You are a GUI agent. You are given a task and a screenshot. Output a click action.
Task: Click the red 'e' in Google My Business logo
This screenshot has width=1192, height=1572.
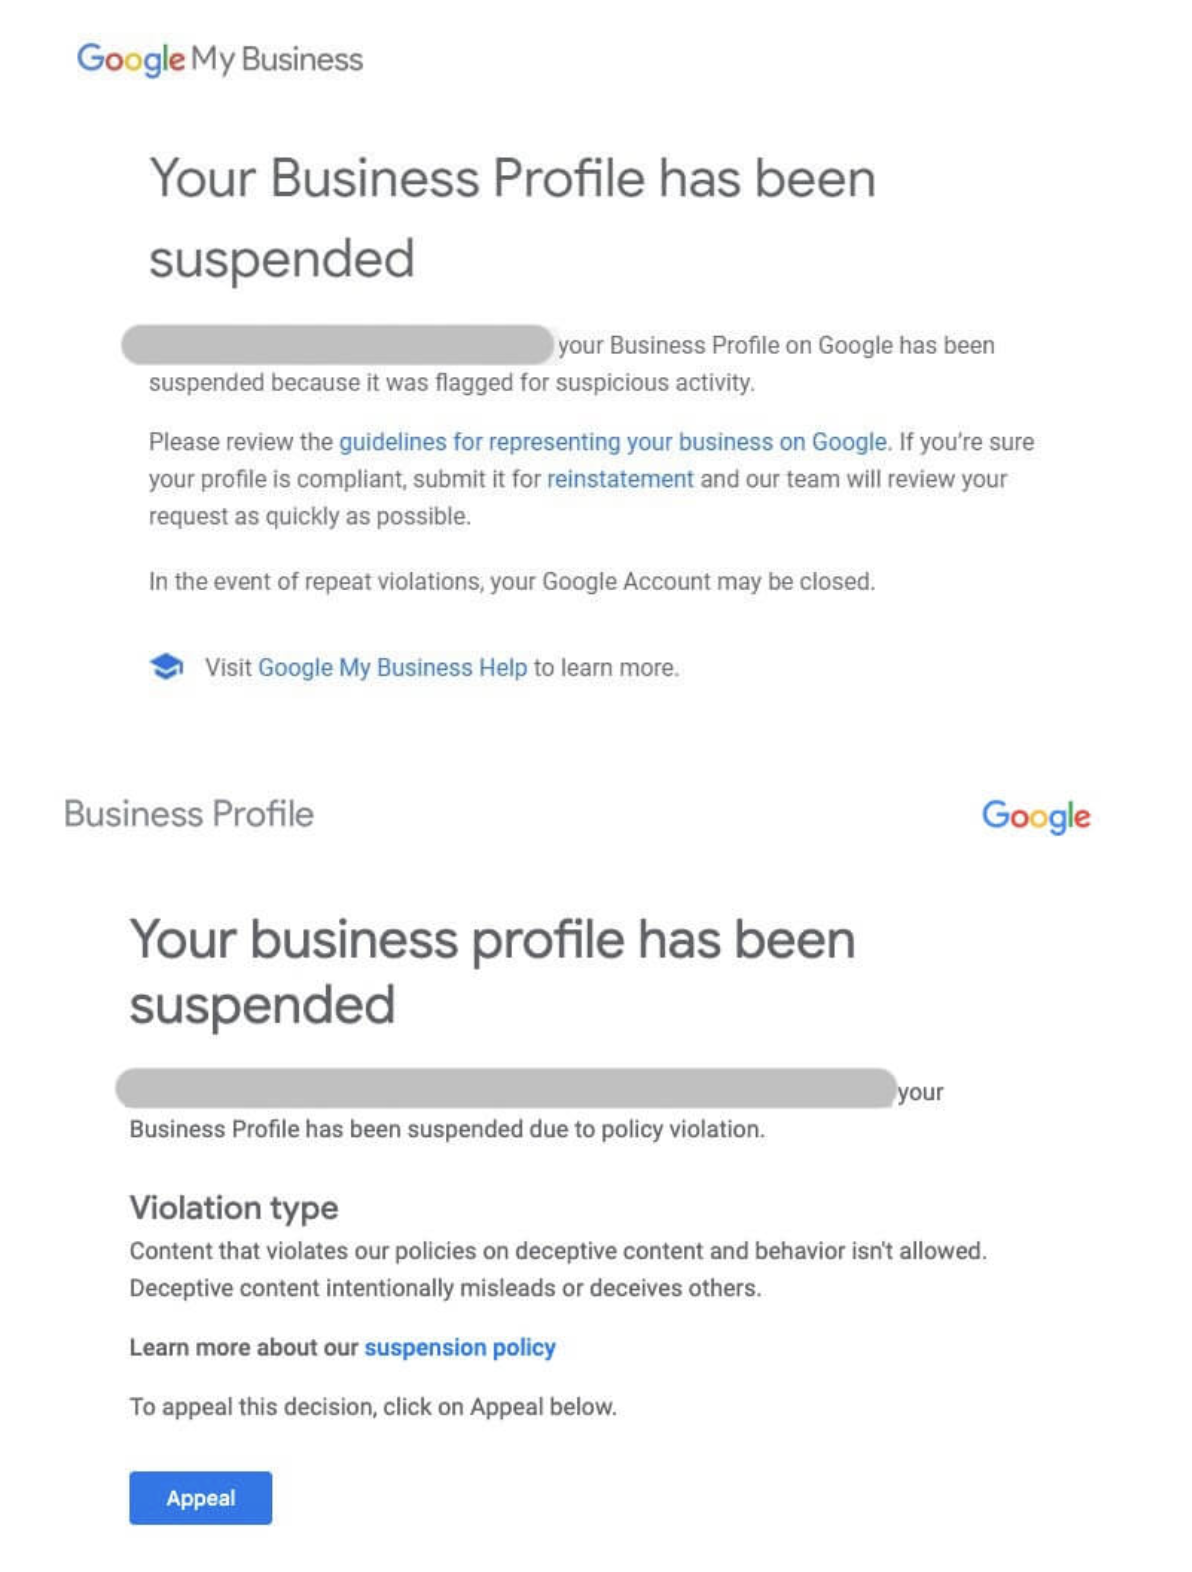pos(175,62)
